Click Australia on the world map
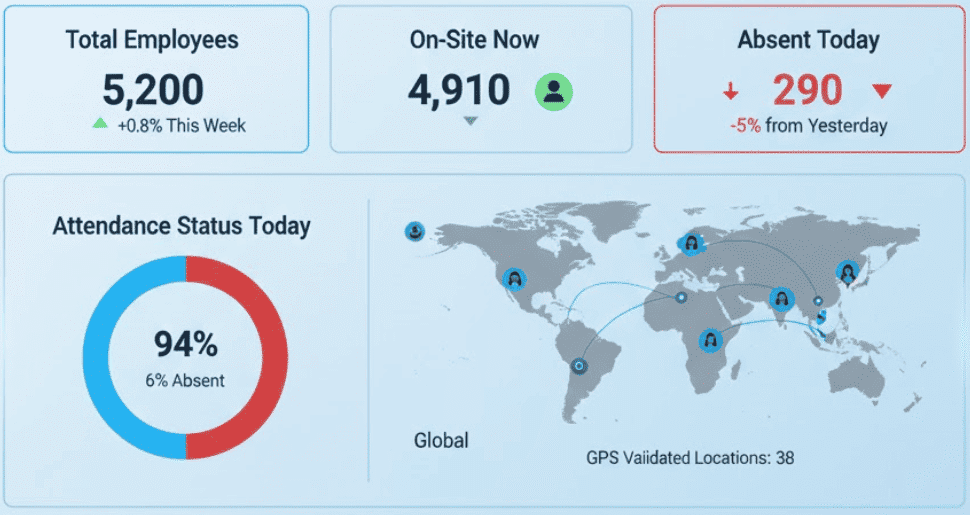The width and height of the screenshot is (970, 515). pyautogui.click(x=857, y=380)
